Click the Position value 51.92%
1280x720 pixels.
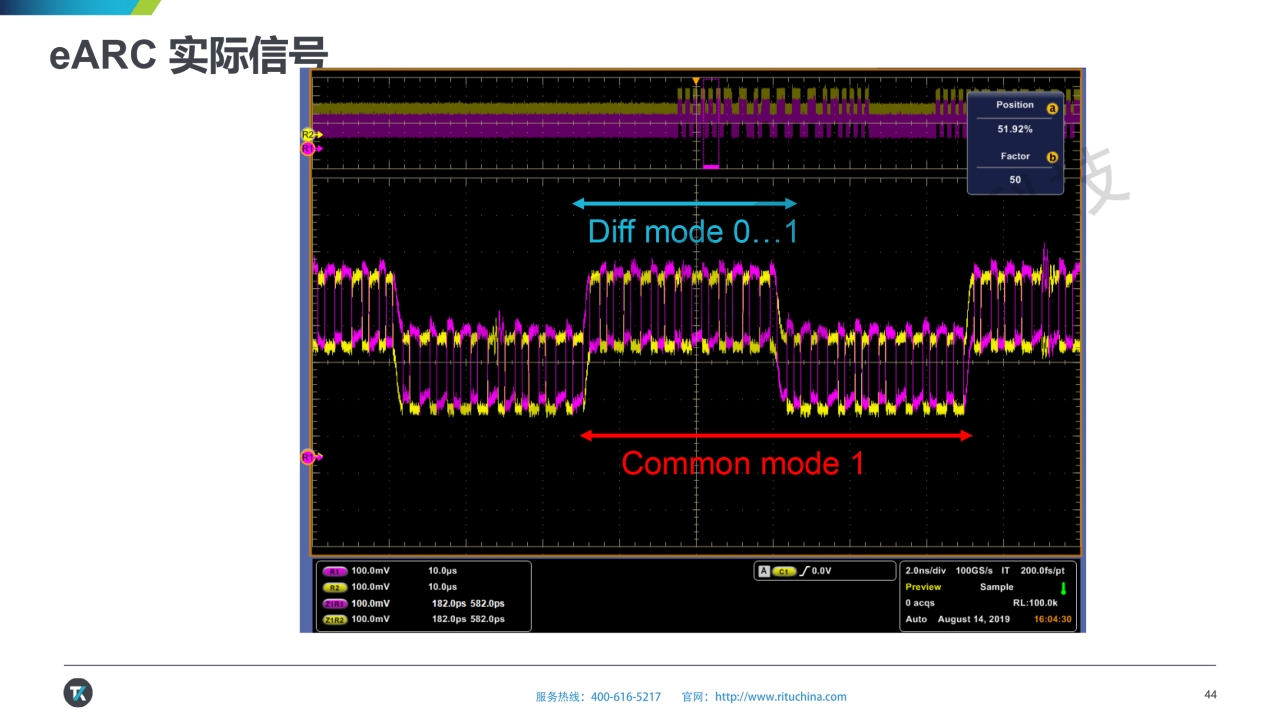[1015, 129]
